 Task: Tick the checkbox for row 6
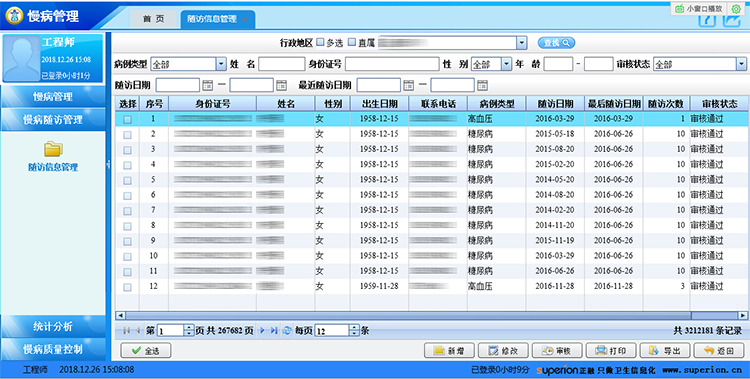[x=127, y=196]
